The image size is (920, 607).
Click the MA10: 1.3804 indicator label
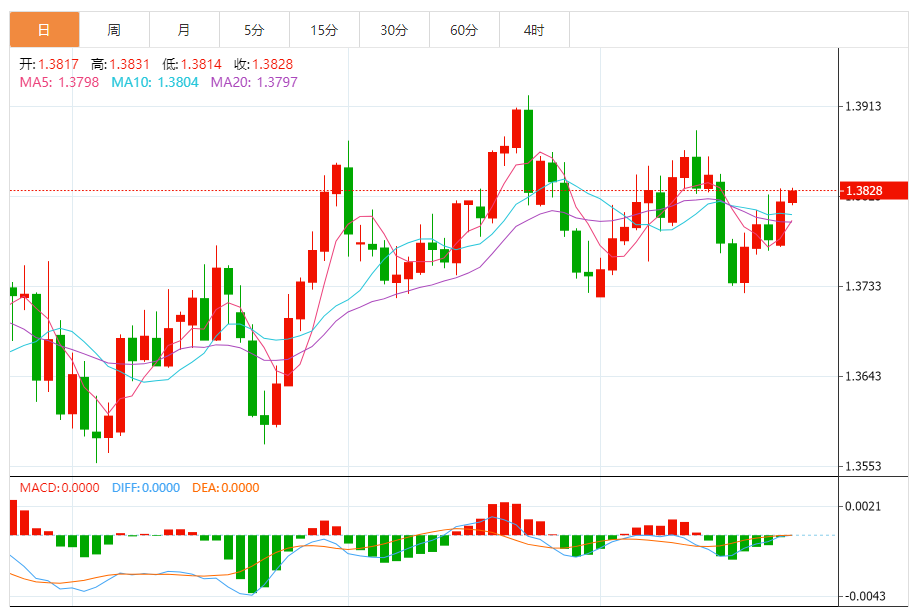click(155, 82)
